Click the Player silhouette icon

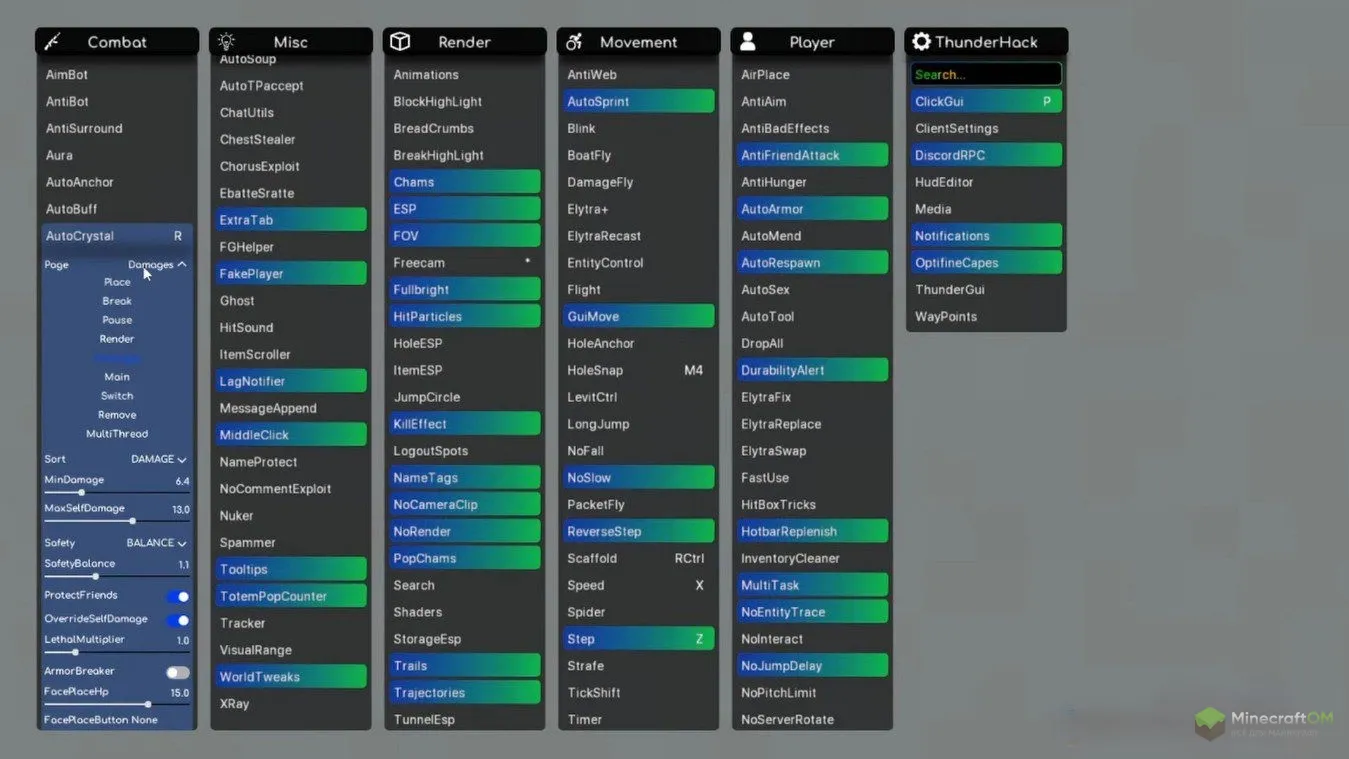(x=748, y=42)
